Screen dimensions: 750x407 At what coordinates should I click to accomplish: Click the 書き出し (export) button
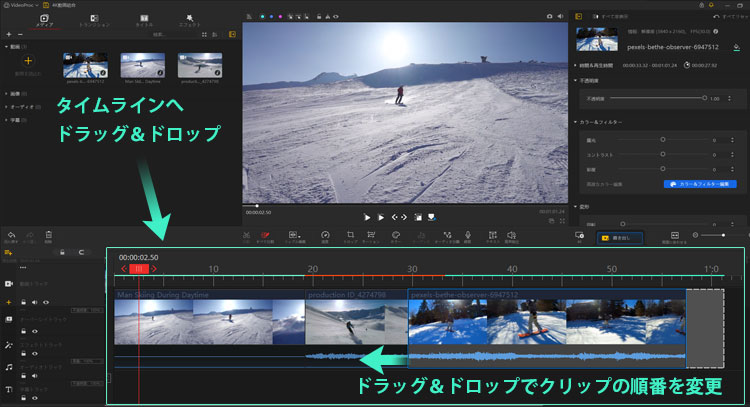(619, 238)
